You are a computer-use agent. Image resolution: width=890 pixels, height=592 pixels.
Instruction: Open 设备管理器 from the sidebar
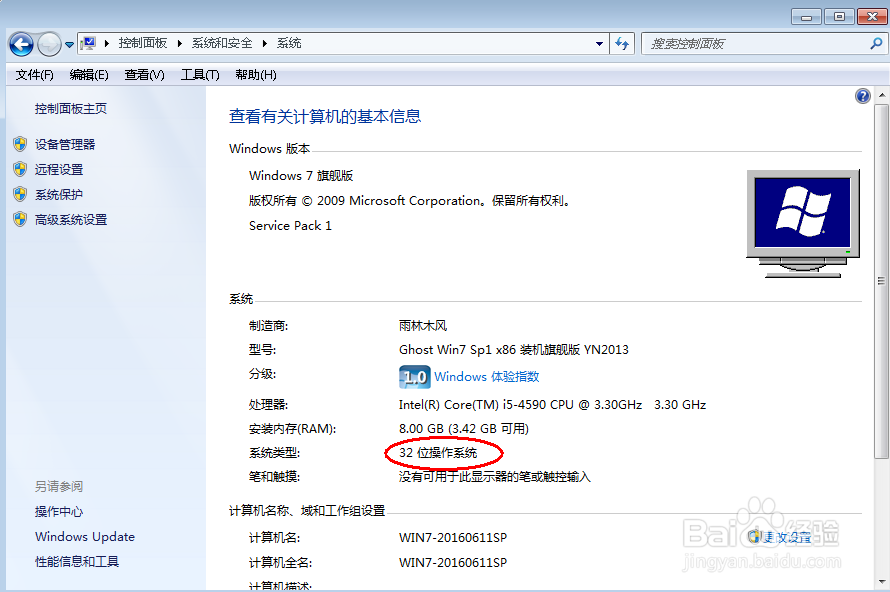tap(65, 144)
